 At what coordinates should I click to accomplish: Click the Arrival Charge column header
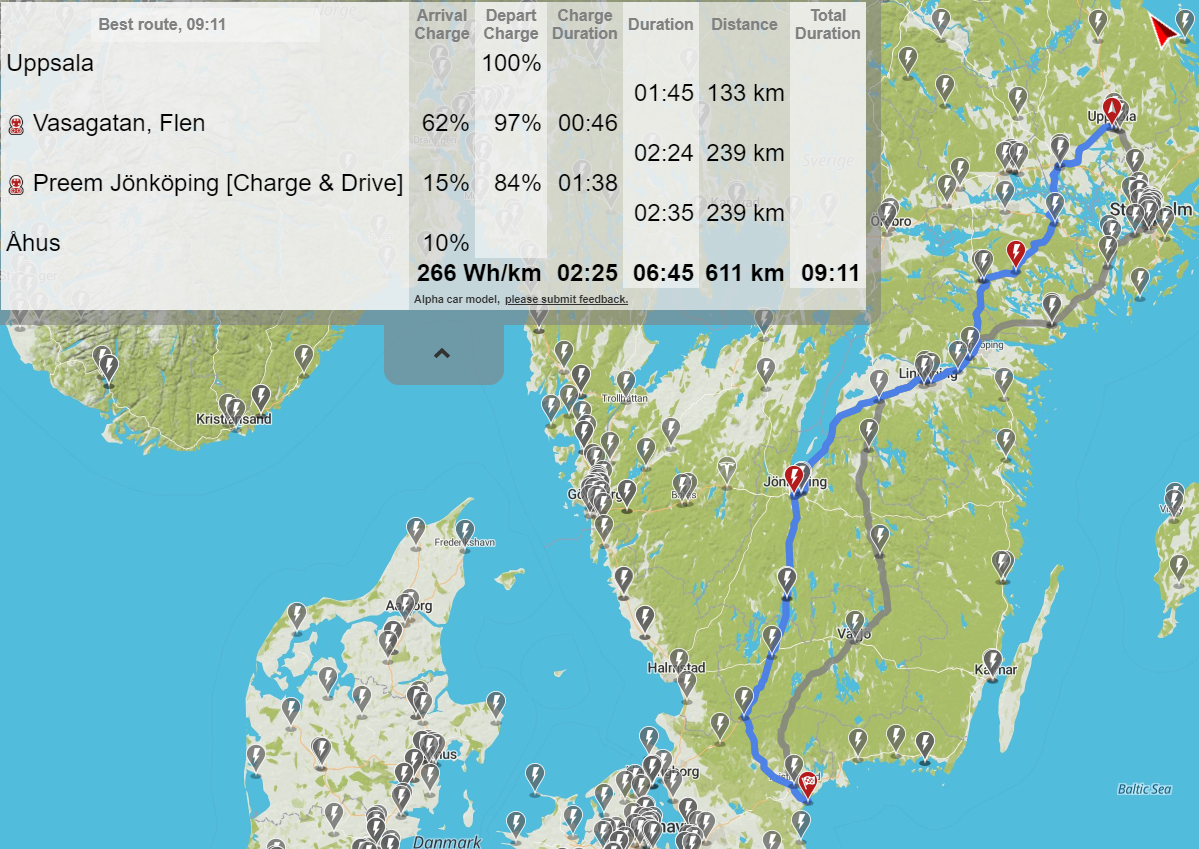tap(442, 24)
